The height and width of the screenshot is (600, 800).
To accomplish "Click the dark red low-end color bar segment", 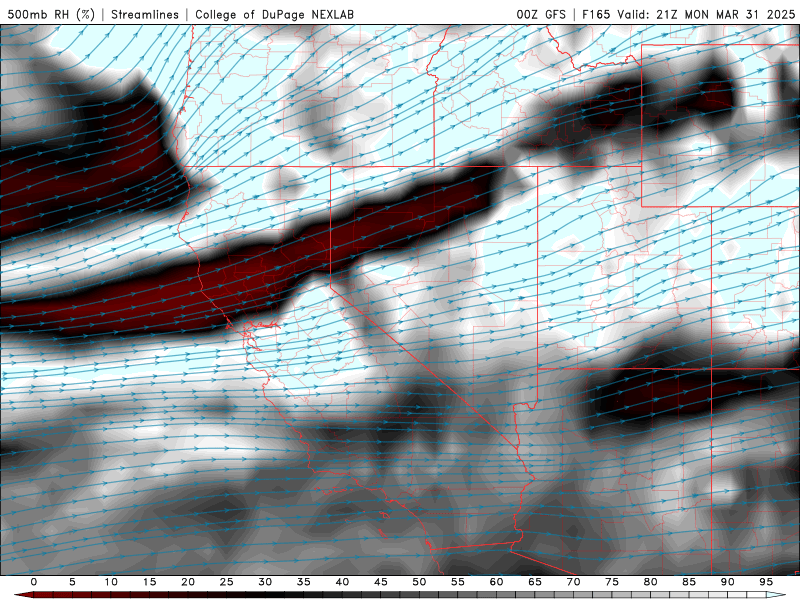I will (24, 595).
